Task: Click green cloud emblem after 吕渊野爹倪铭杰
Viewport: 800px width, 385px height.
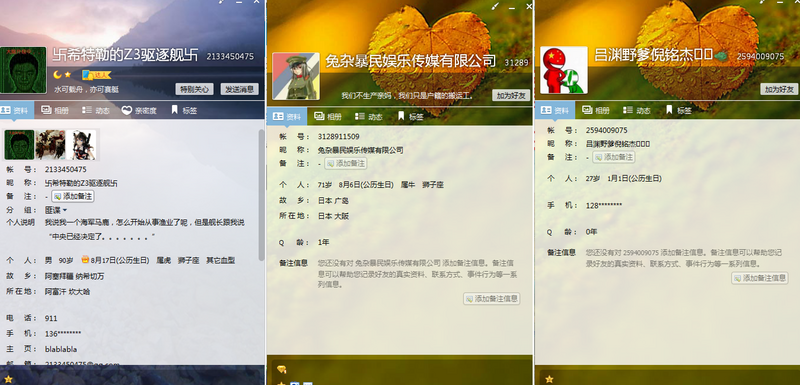Action: (721, 56)
